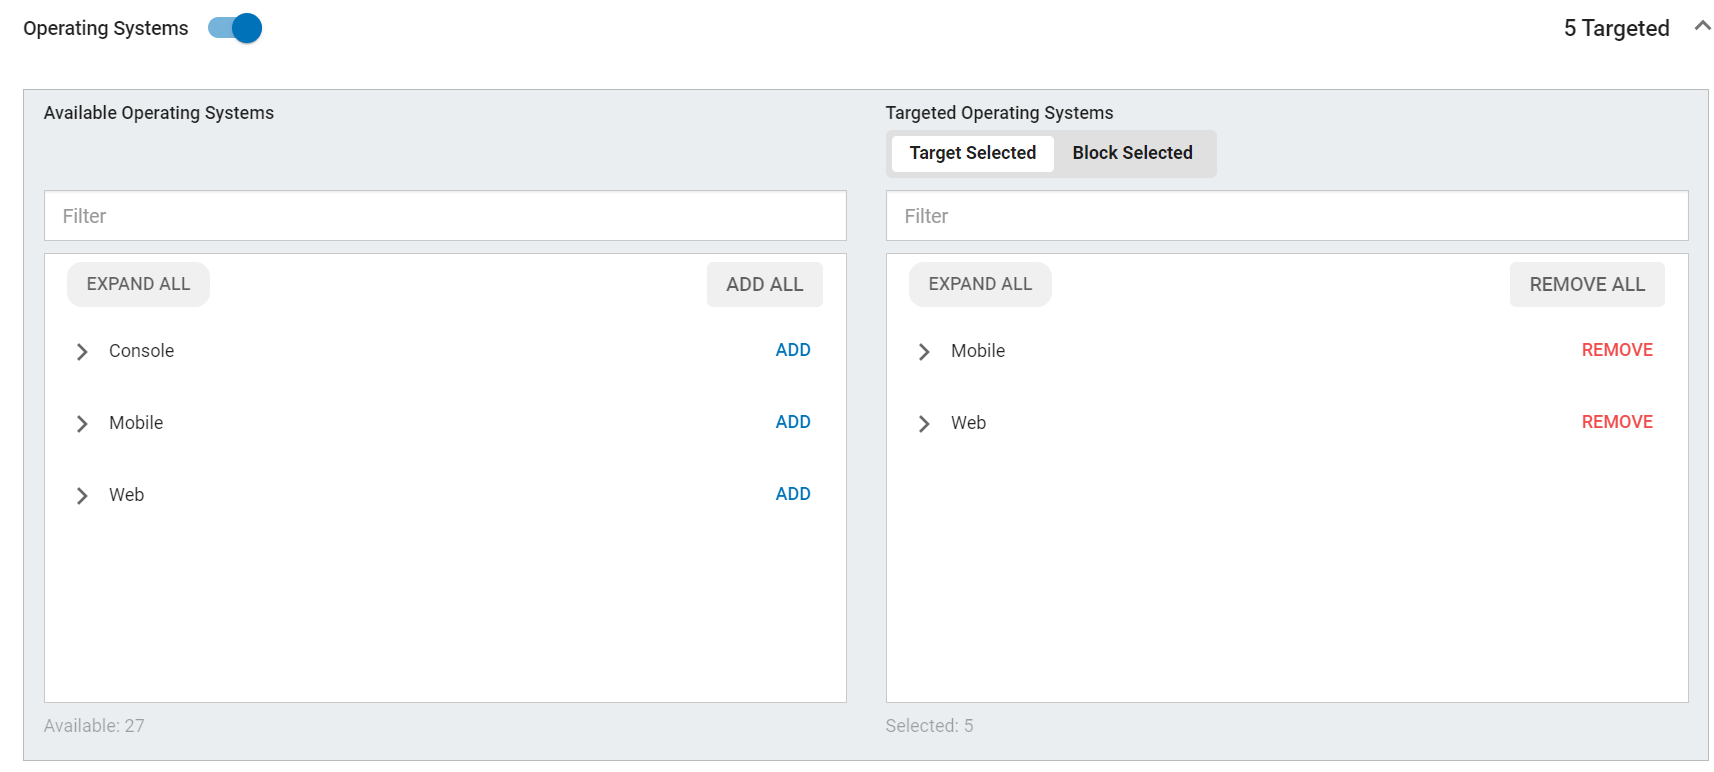Add the Mobile operating system group
This screenshot has height=772, width=1714.
792,422
